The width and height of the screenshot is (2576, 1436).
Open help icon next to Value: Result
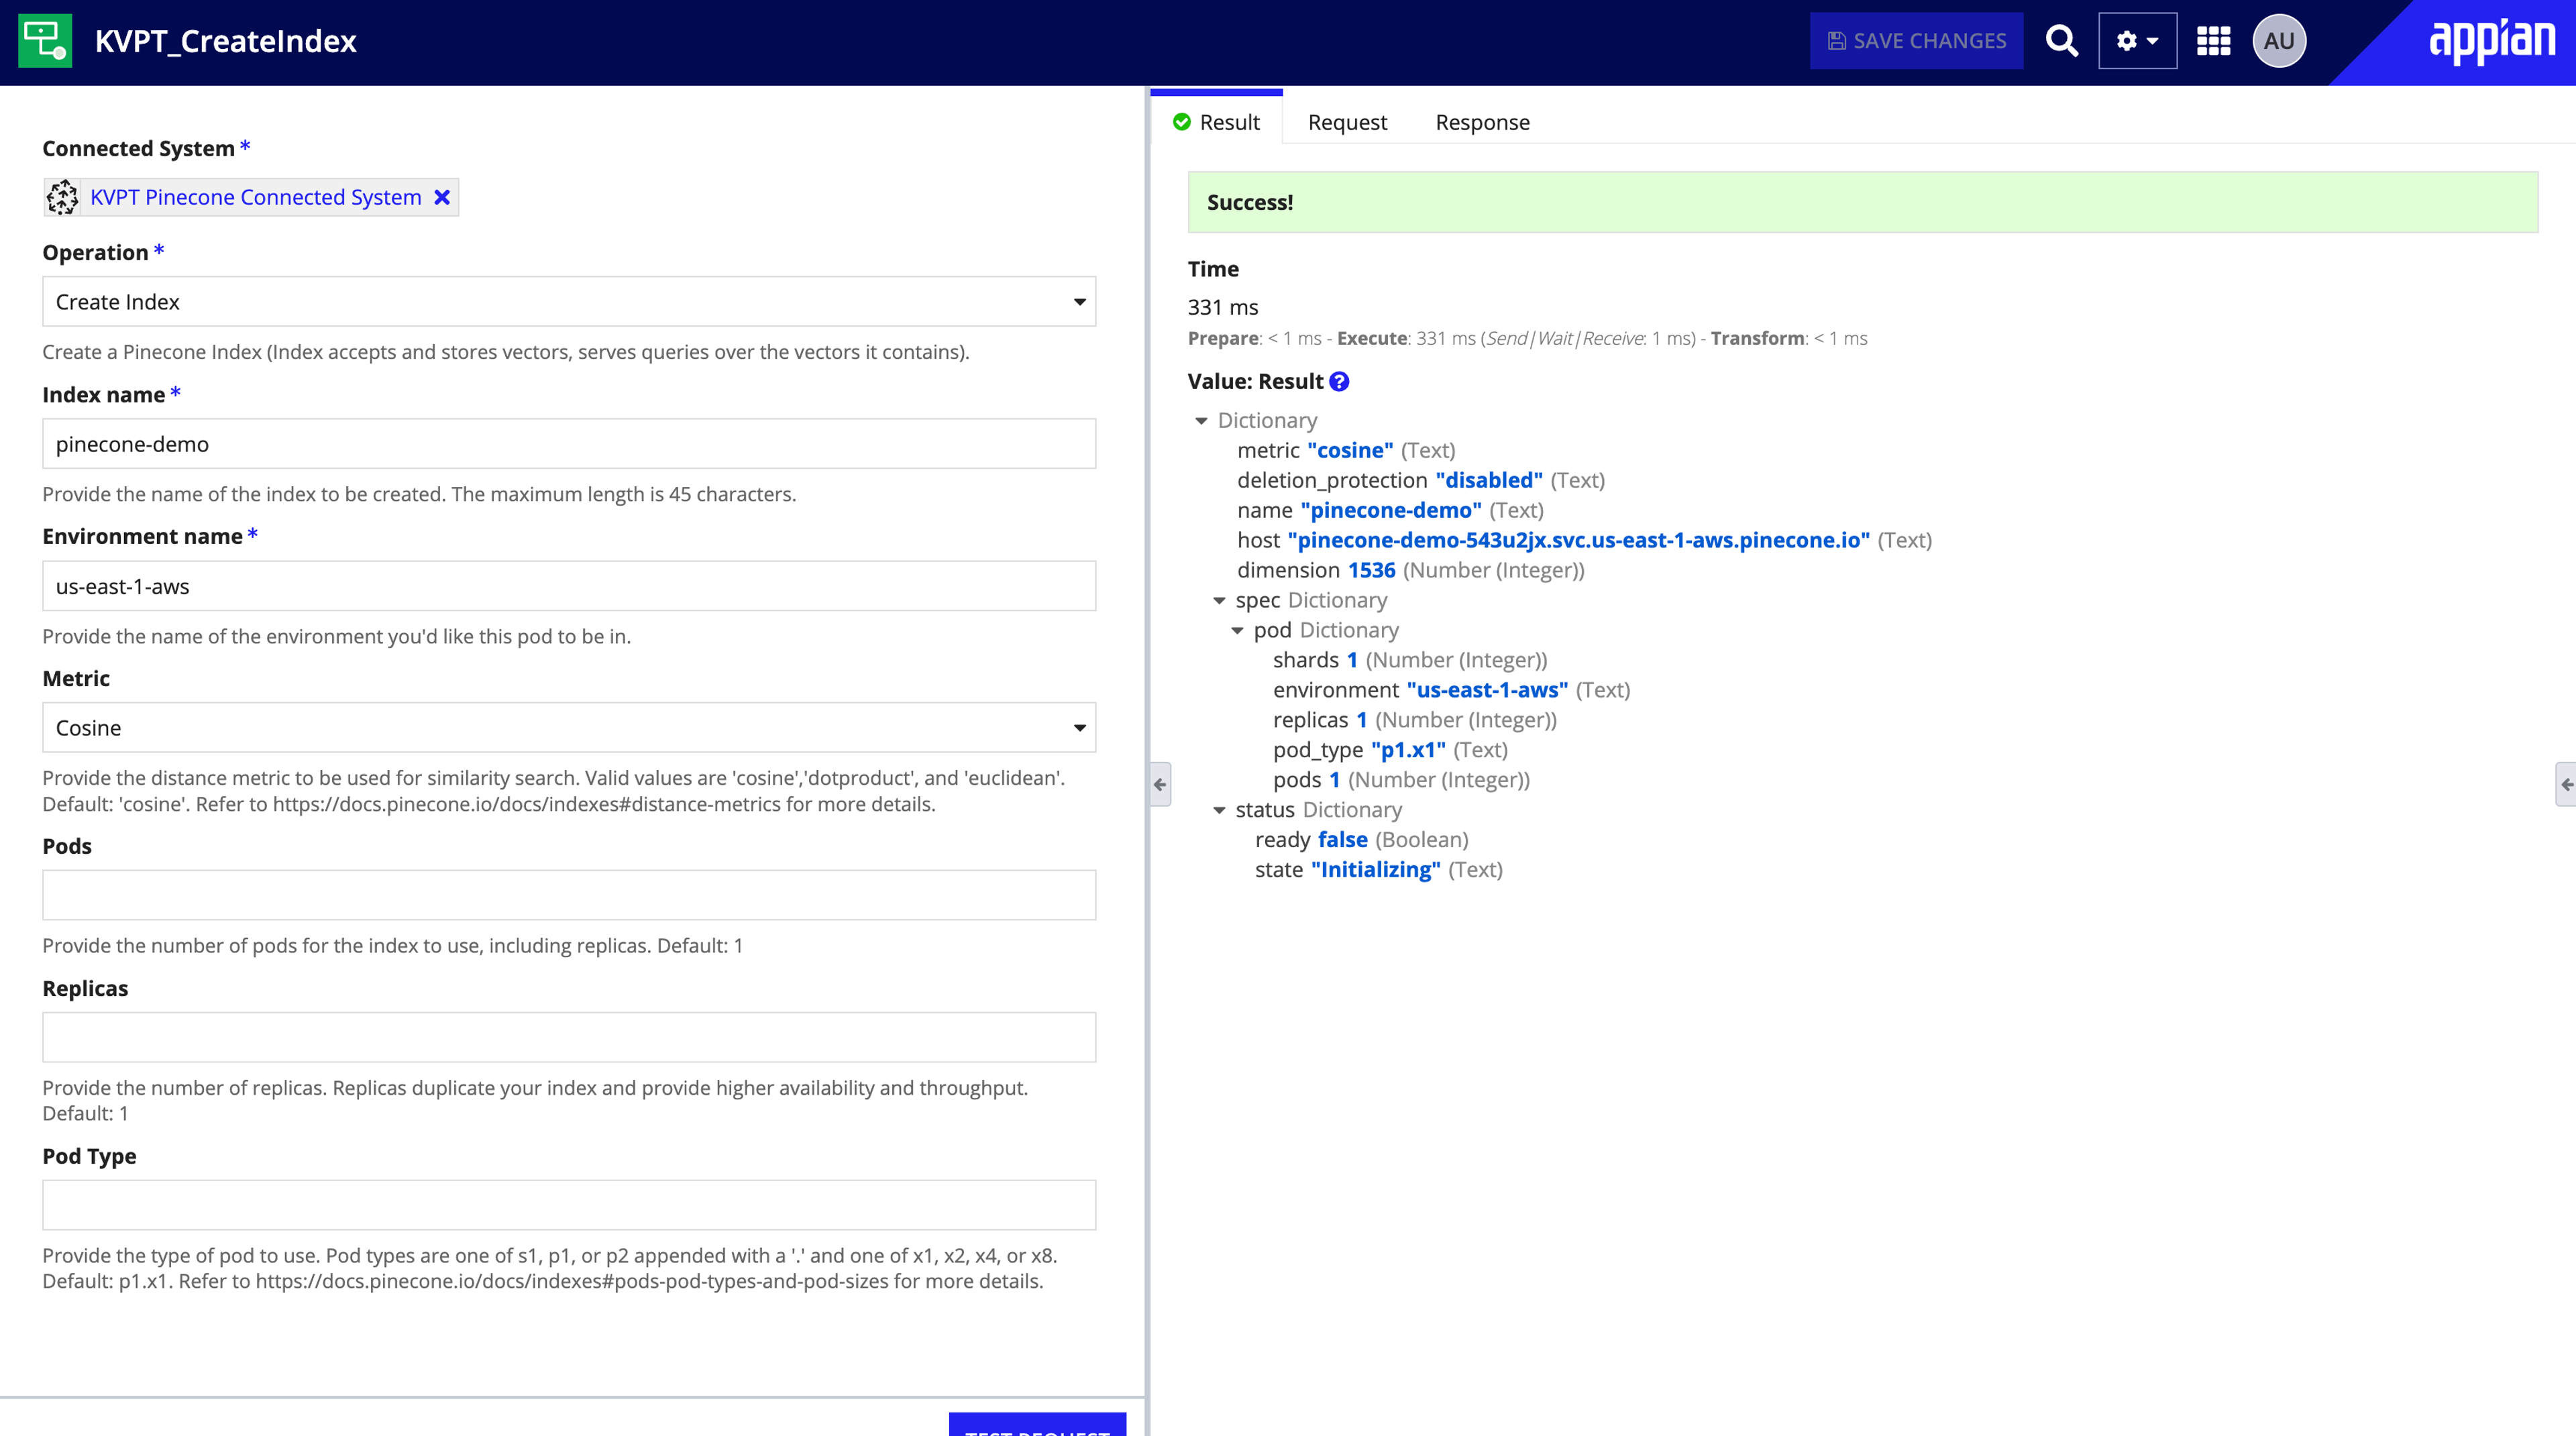point(1339,381)
